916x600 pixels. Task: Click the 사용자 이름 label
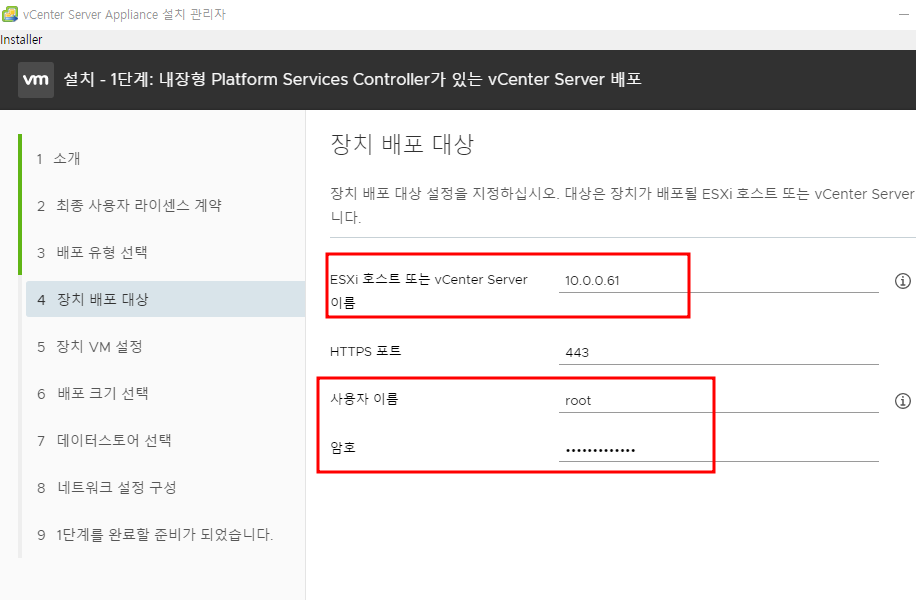pyautogui.click(x=365, y=399)
